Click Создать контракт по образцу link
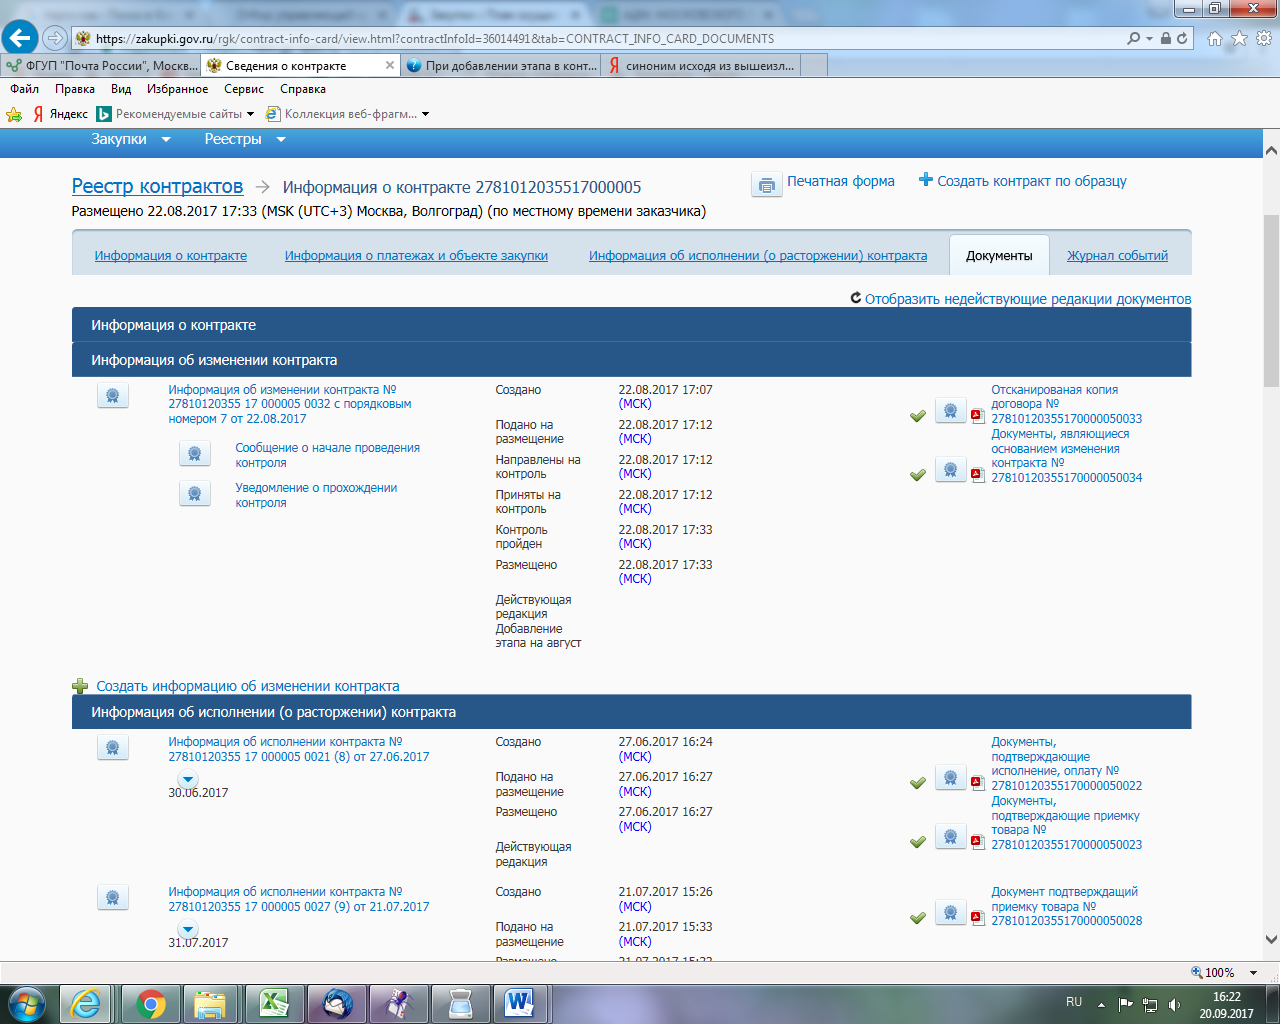 1032,181
